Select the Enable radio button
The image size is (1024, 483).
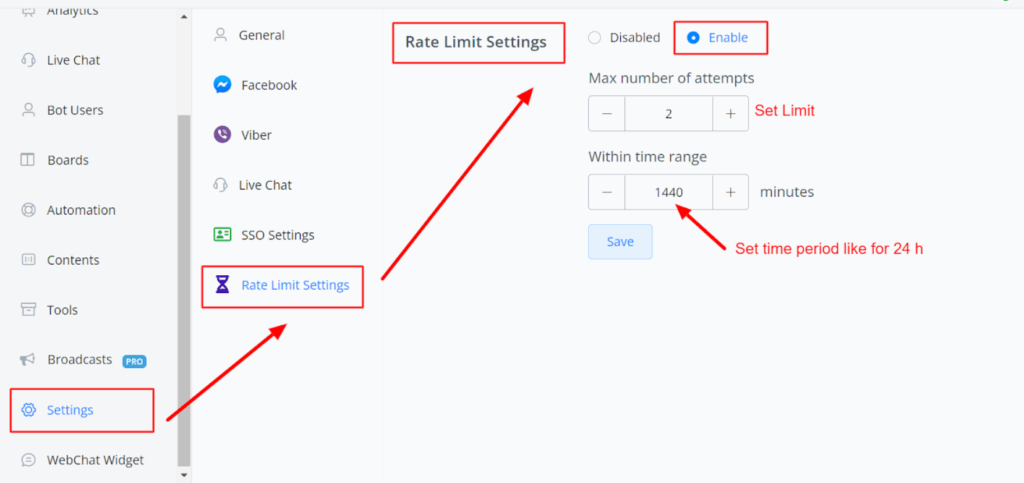(693, 38)
